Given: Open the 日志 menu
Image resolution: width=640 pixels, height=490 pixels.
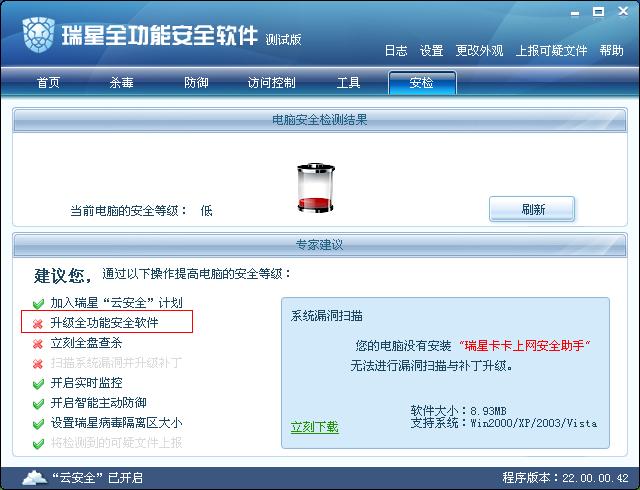Looking at the screenshot, I should (x=396, y=51).
